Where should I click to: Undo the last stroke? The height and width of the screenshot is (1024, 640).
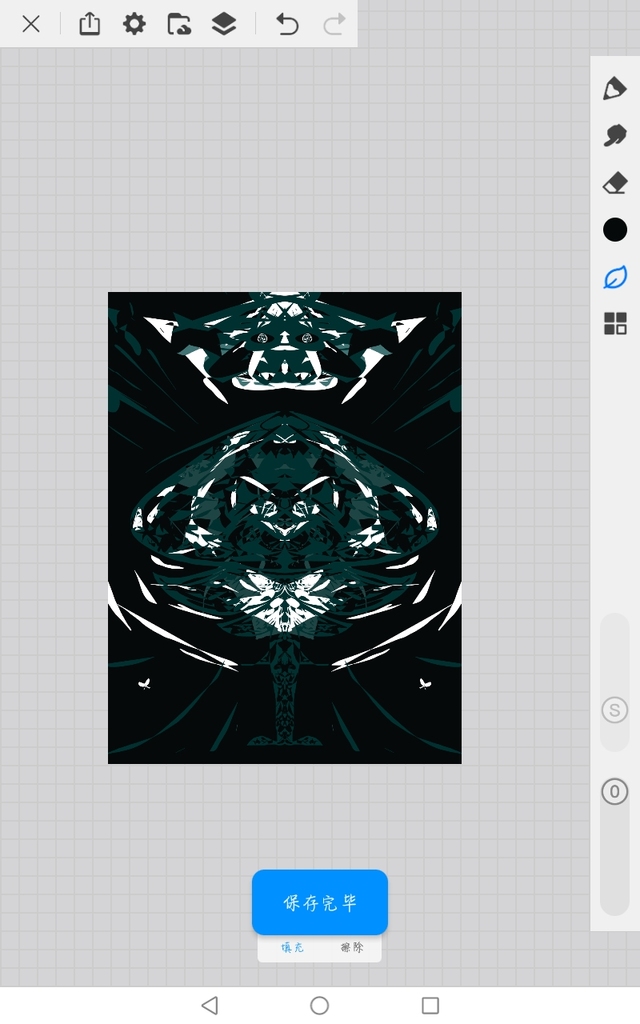[x=287, y=24]
